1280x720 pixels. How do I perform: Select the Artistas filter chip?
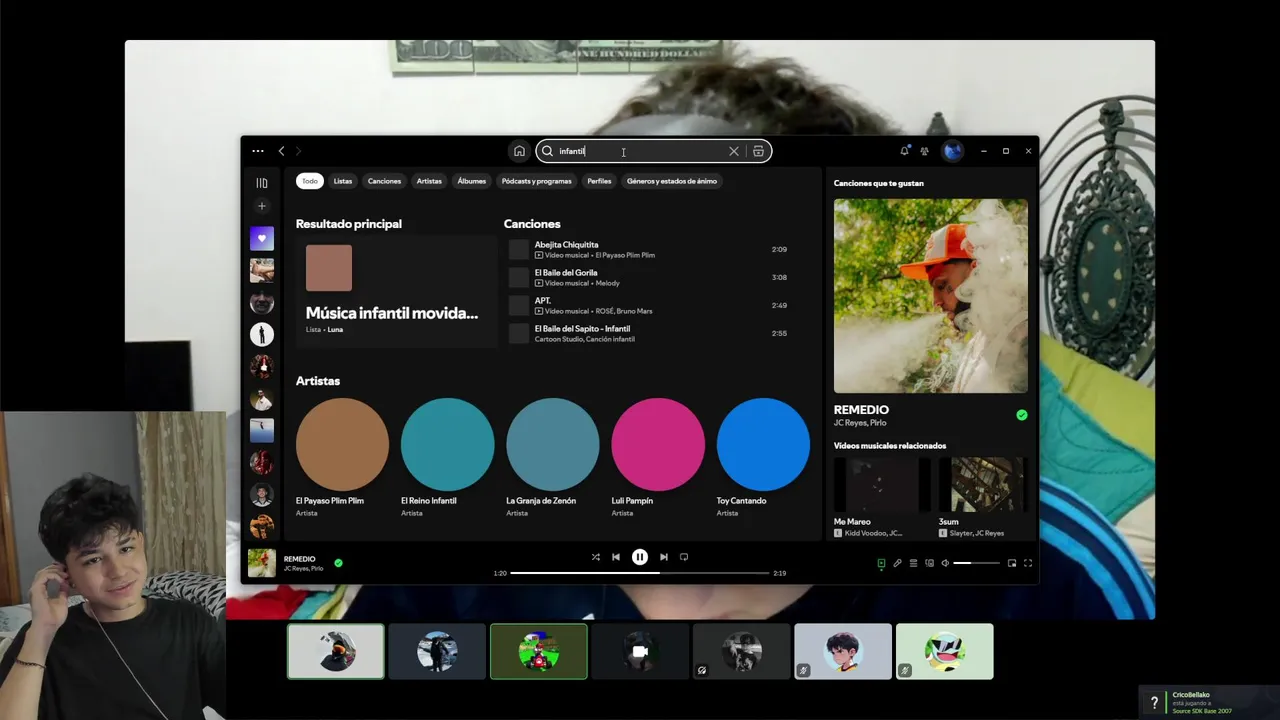pyautogui.click(x=429, y=181)
